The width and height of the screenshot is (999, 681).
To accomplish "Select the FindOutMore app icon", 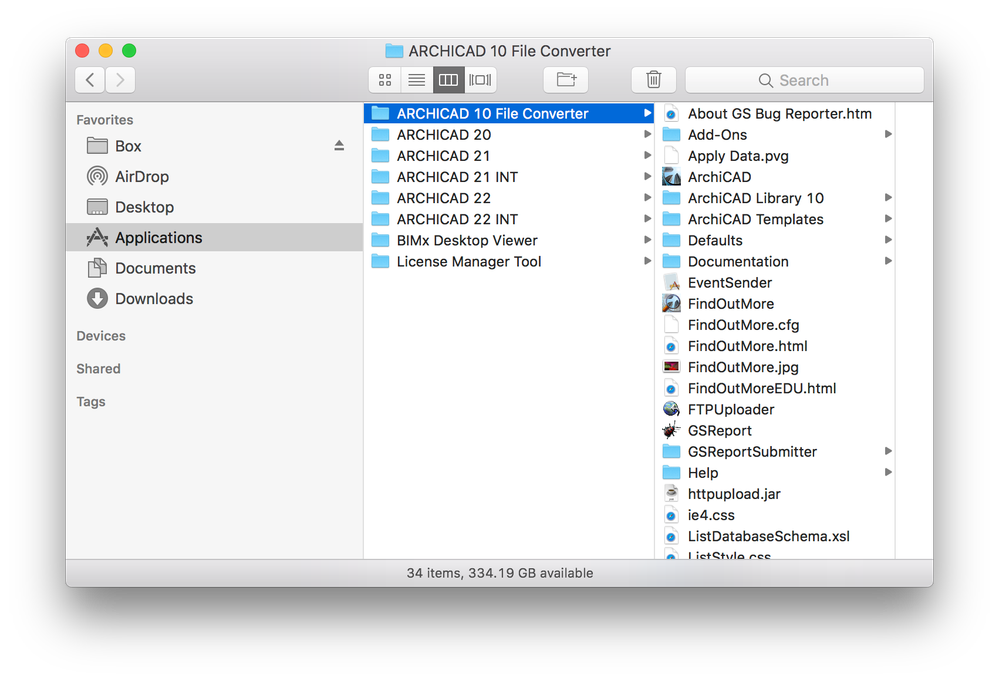I will point(671,303).
